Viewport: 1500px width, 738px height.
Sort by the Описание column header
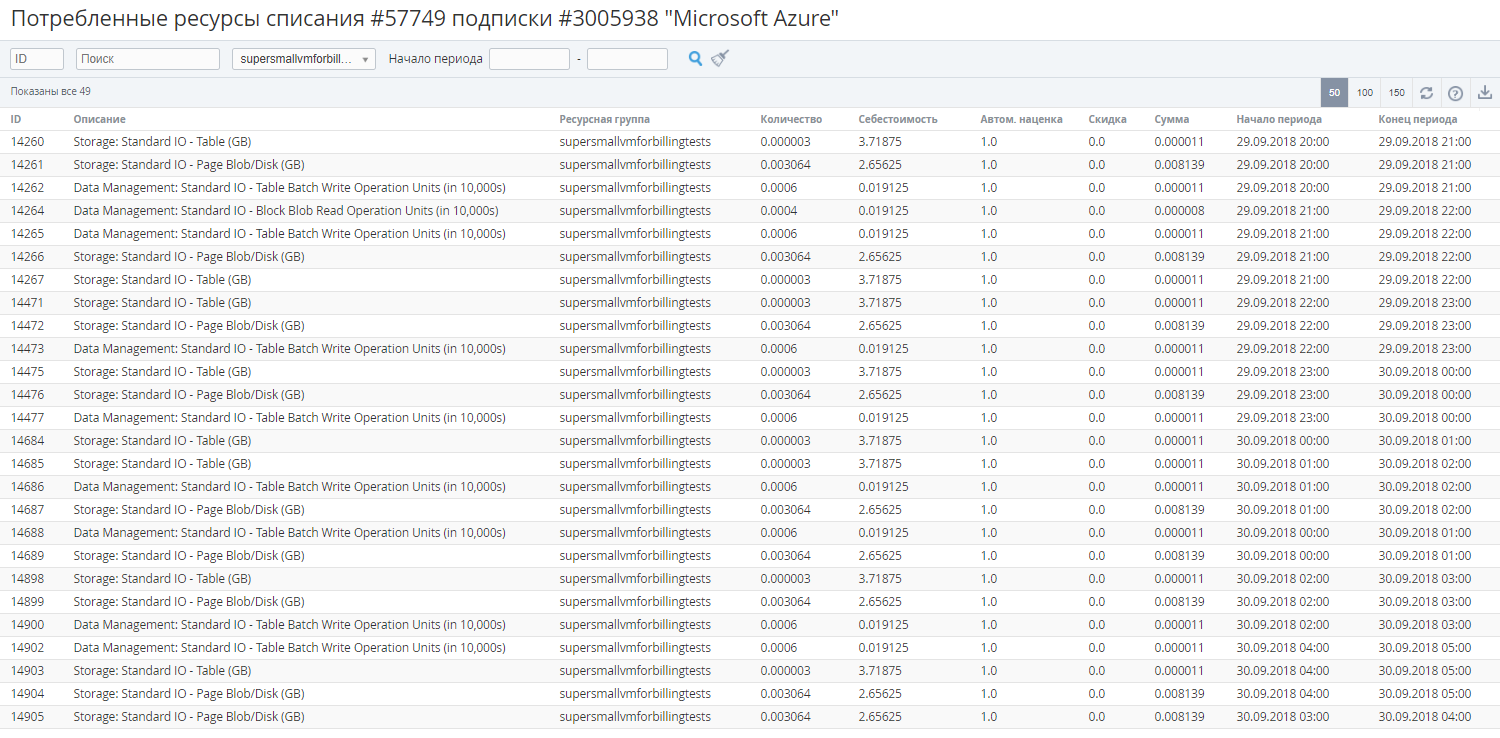(100, 119)
